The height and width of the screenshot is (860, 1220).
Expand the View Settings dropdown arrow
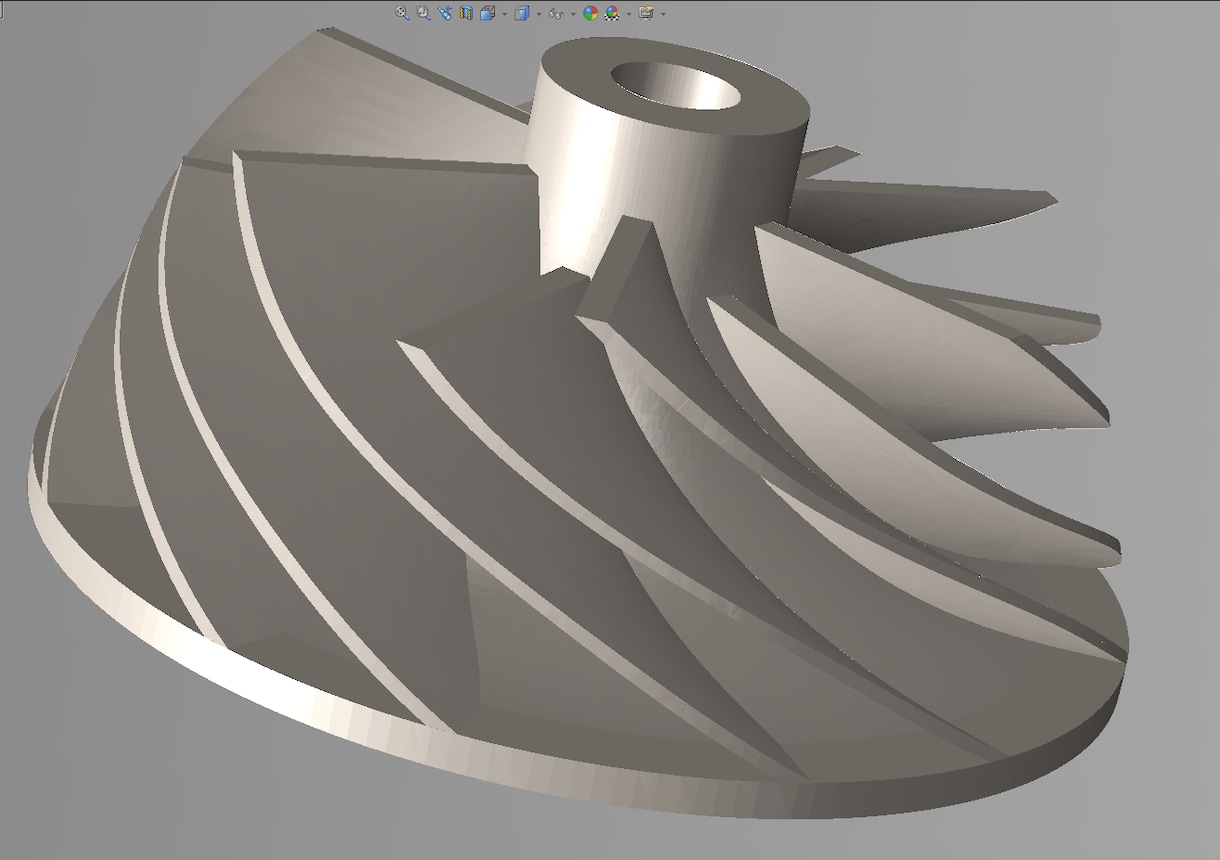663,14
